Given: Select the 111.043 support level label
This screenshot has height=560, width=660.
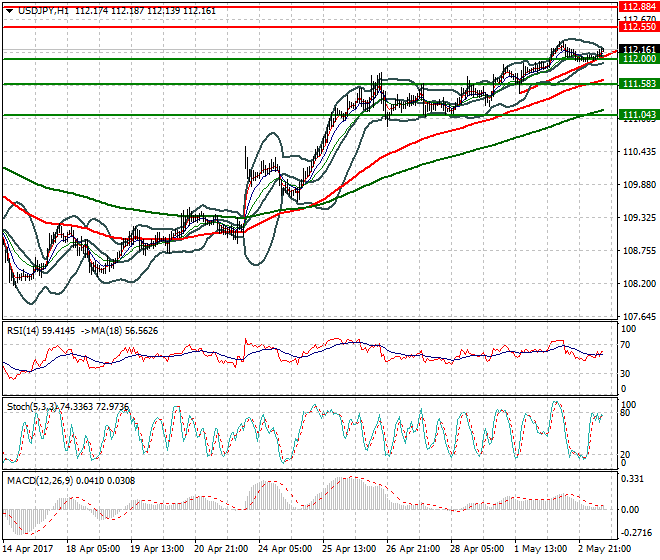Looking at the screenshot, I should (x=639, y=115).
